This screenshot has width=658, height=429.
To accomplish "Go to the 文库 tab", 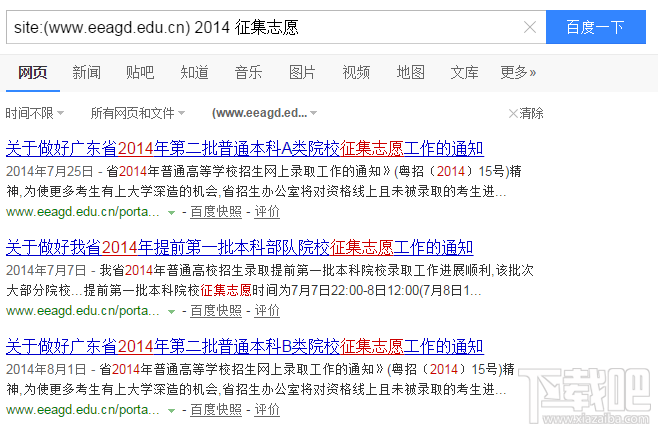I will (x=464, y=72).
